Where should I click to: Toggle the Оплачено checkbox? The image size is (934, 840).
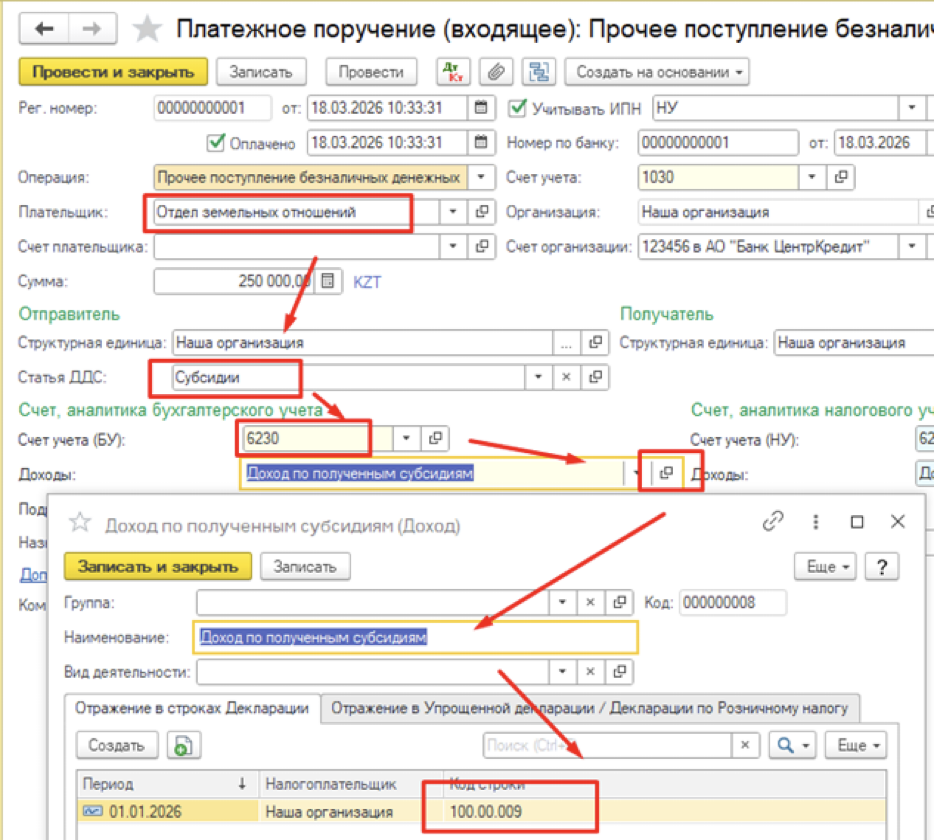[x=214, y=143]
